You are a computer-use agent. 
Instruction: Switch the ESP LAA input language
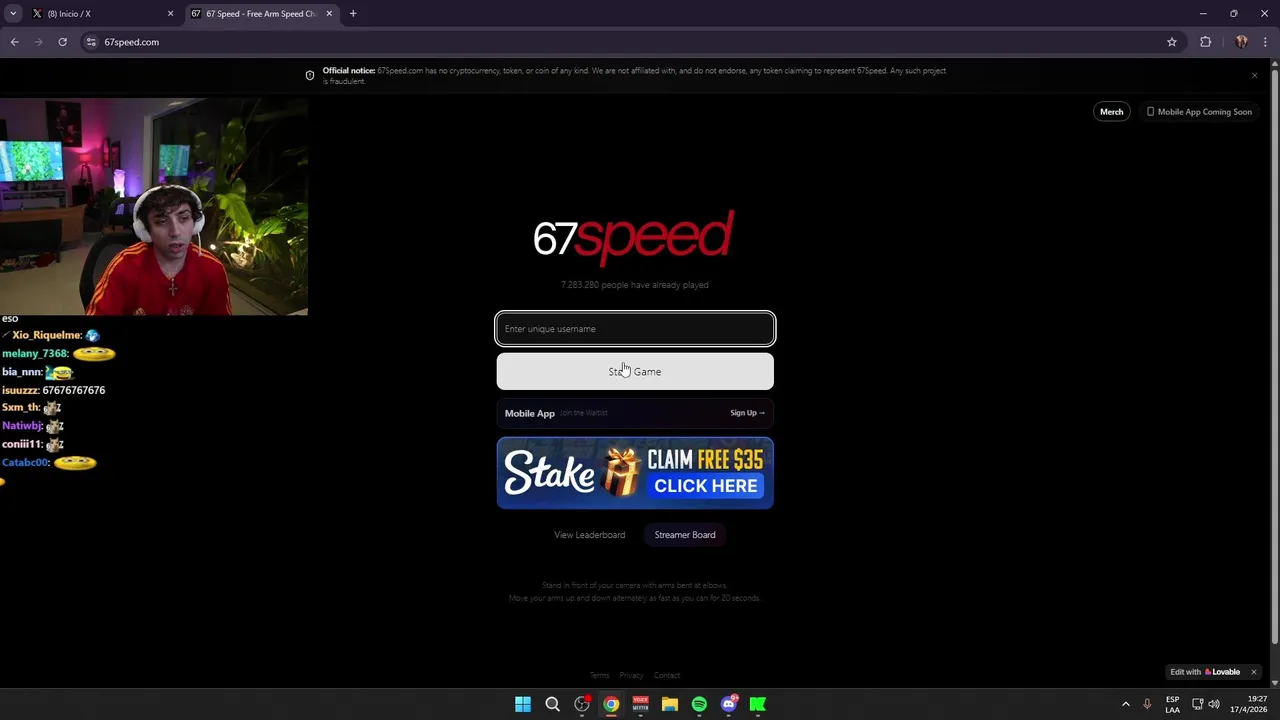[x=1172, y=704]
